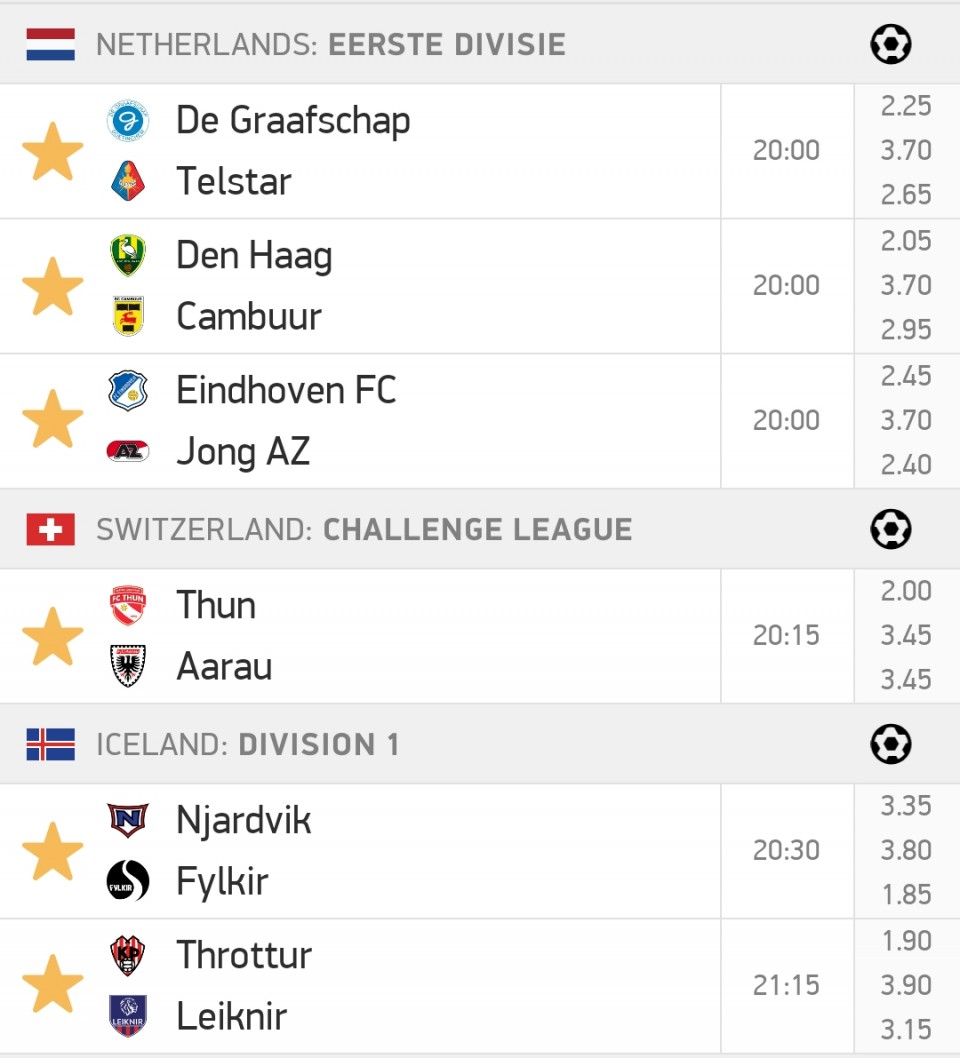Screen dimensions: 960x1058
Task: Open the Thun team name link
Action: [216, 605]
